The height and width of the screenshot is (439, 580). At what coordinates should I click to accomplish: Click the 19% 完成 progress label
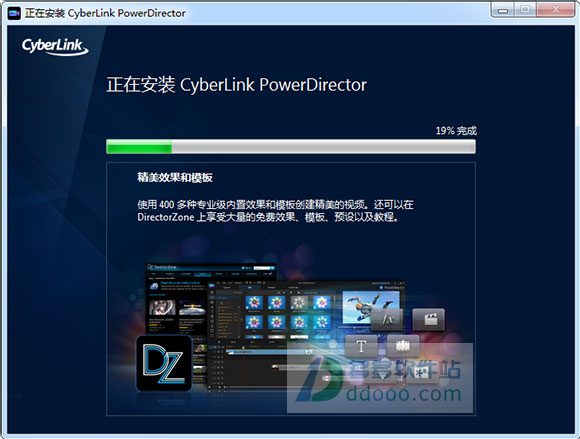tap(456, 131)
